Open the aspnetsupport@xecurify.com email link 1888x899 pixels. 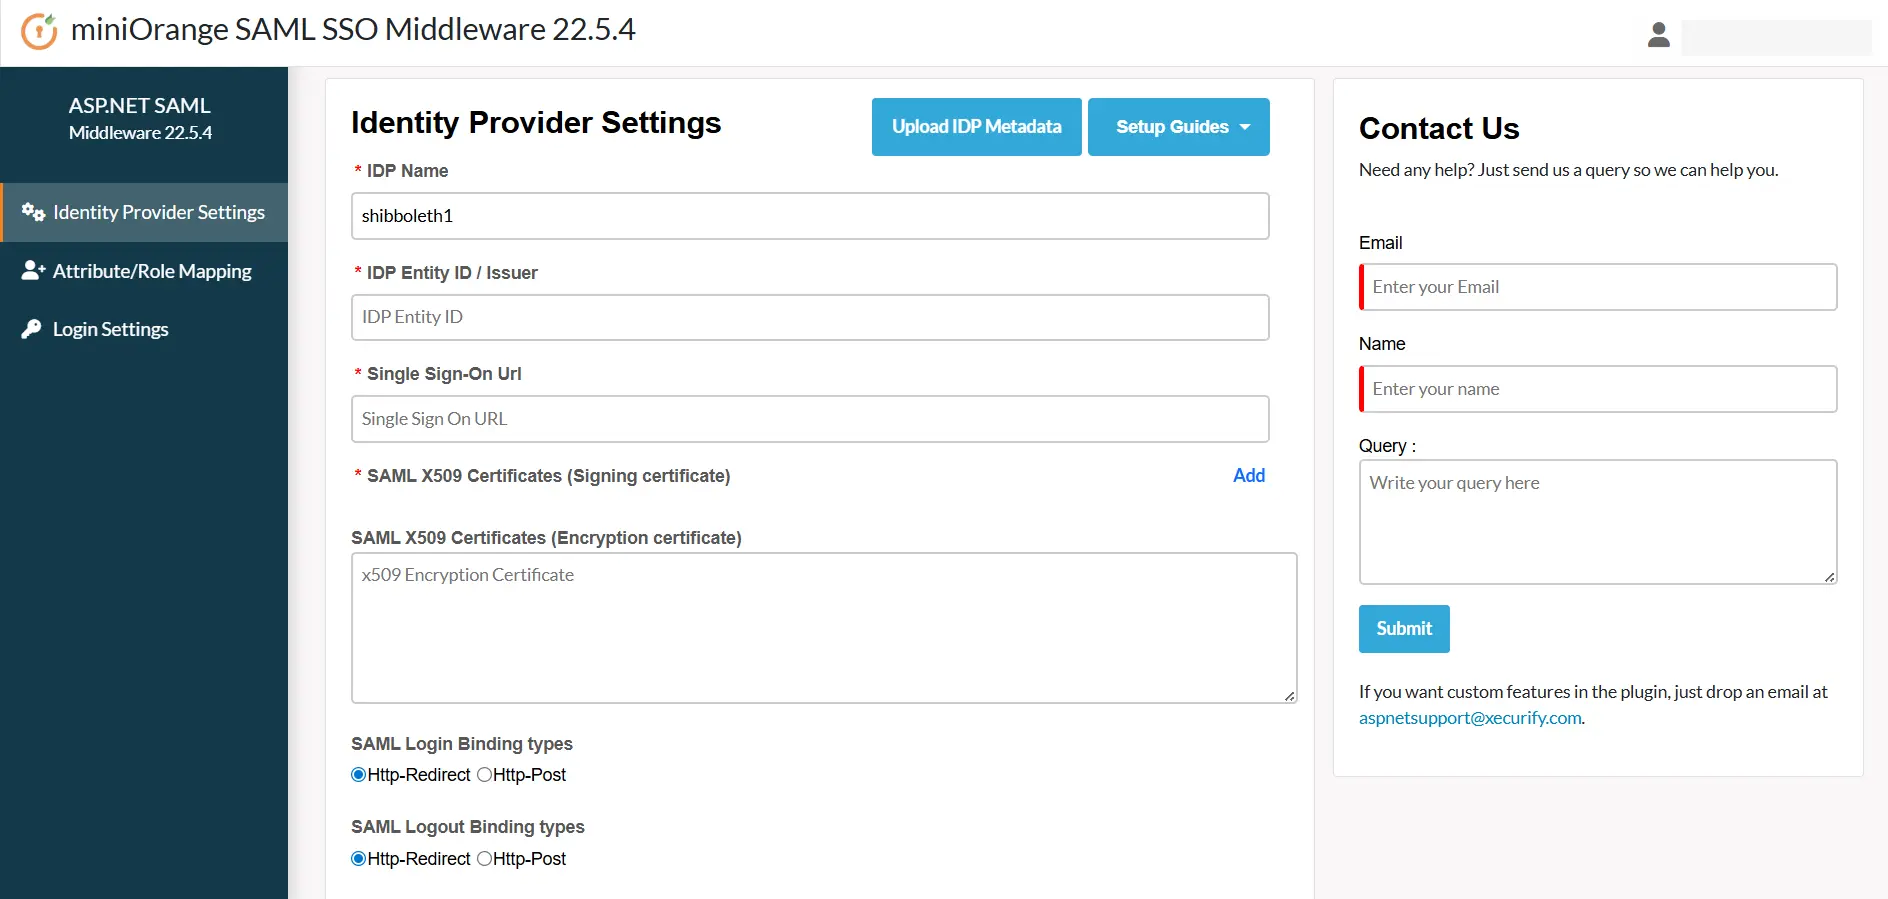(1469, 718)
